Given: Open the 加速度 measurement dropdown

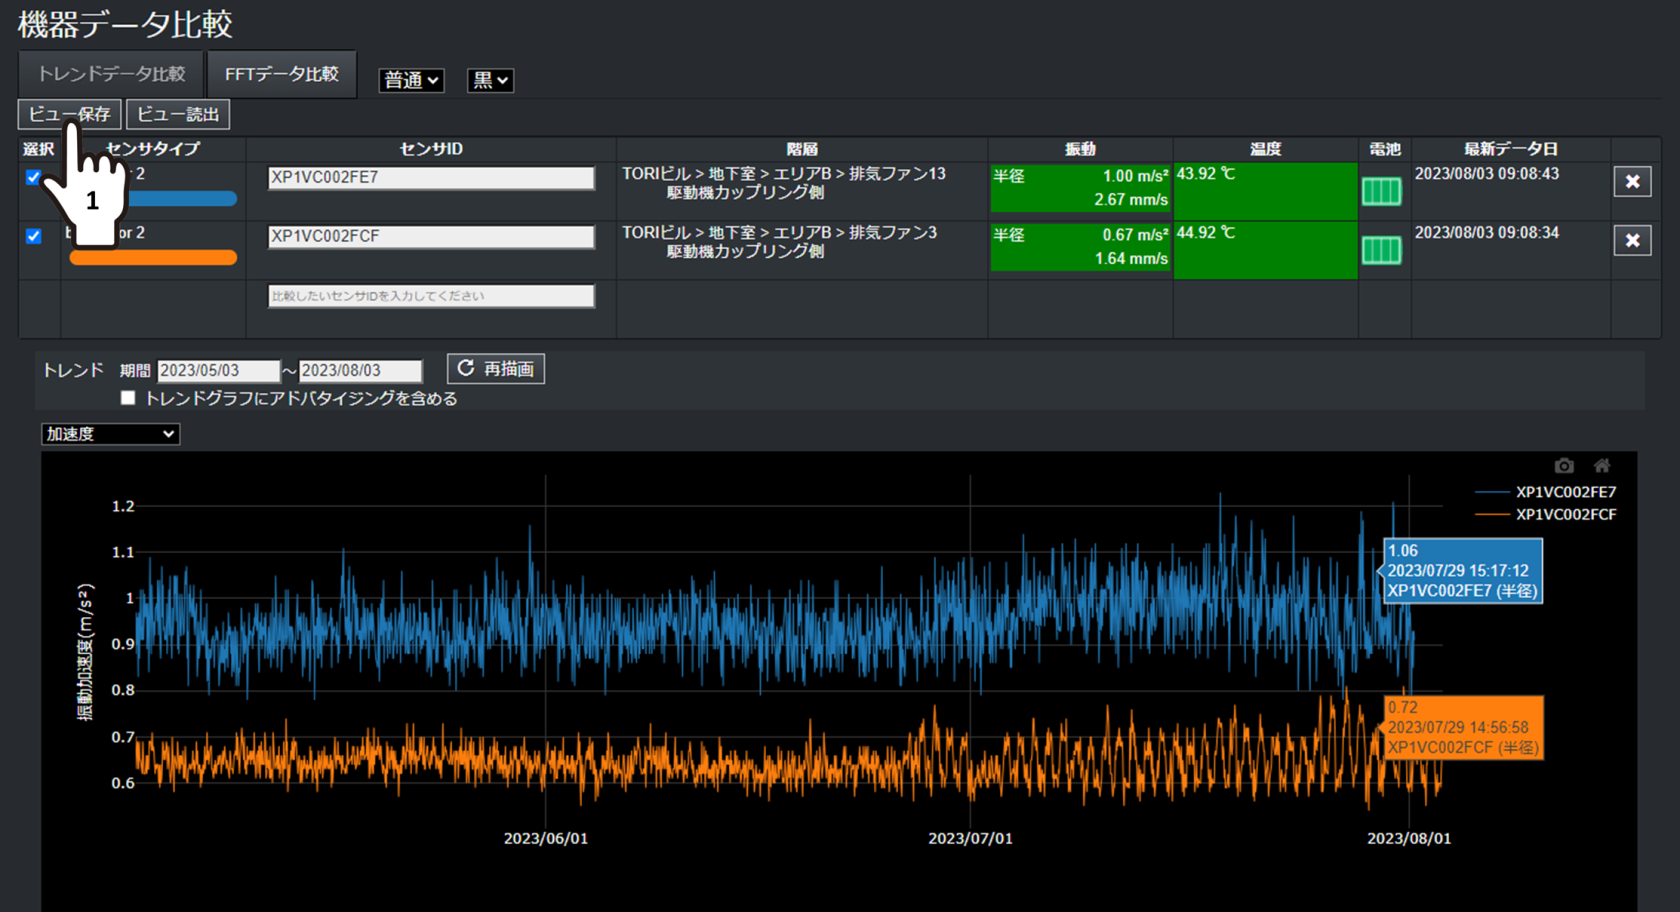Looking at the screenshot, I should 110,434.
